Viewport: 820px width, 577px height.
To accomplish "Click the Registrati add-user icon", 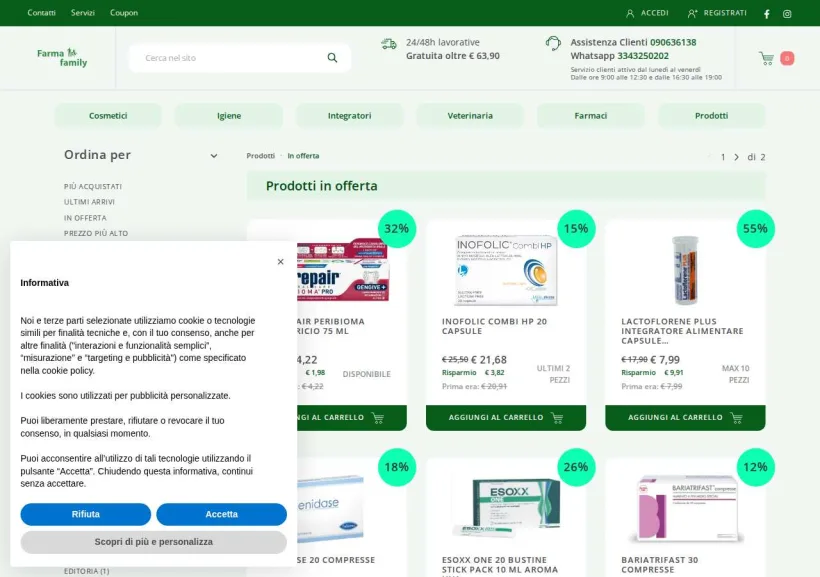I will coord(692,14).
